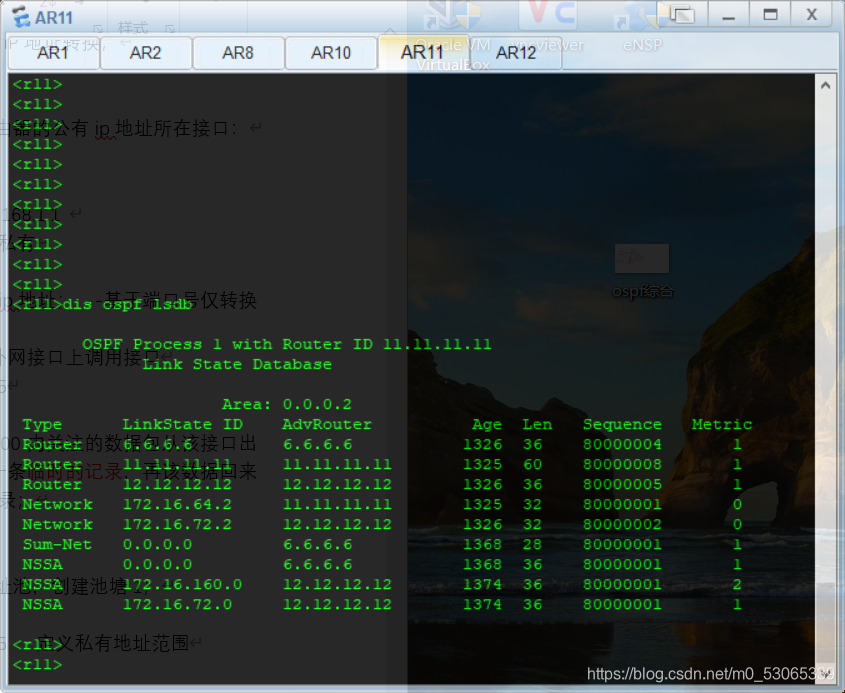The width and height of the screenshot is (845, 693).
Task: Click the 'Age' column header
Action: pos(487,425)
